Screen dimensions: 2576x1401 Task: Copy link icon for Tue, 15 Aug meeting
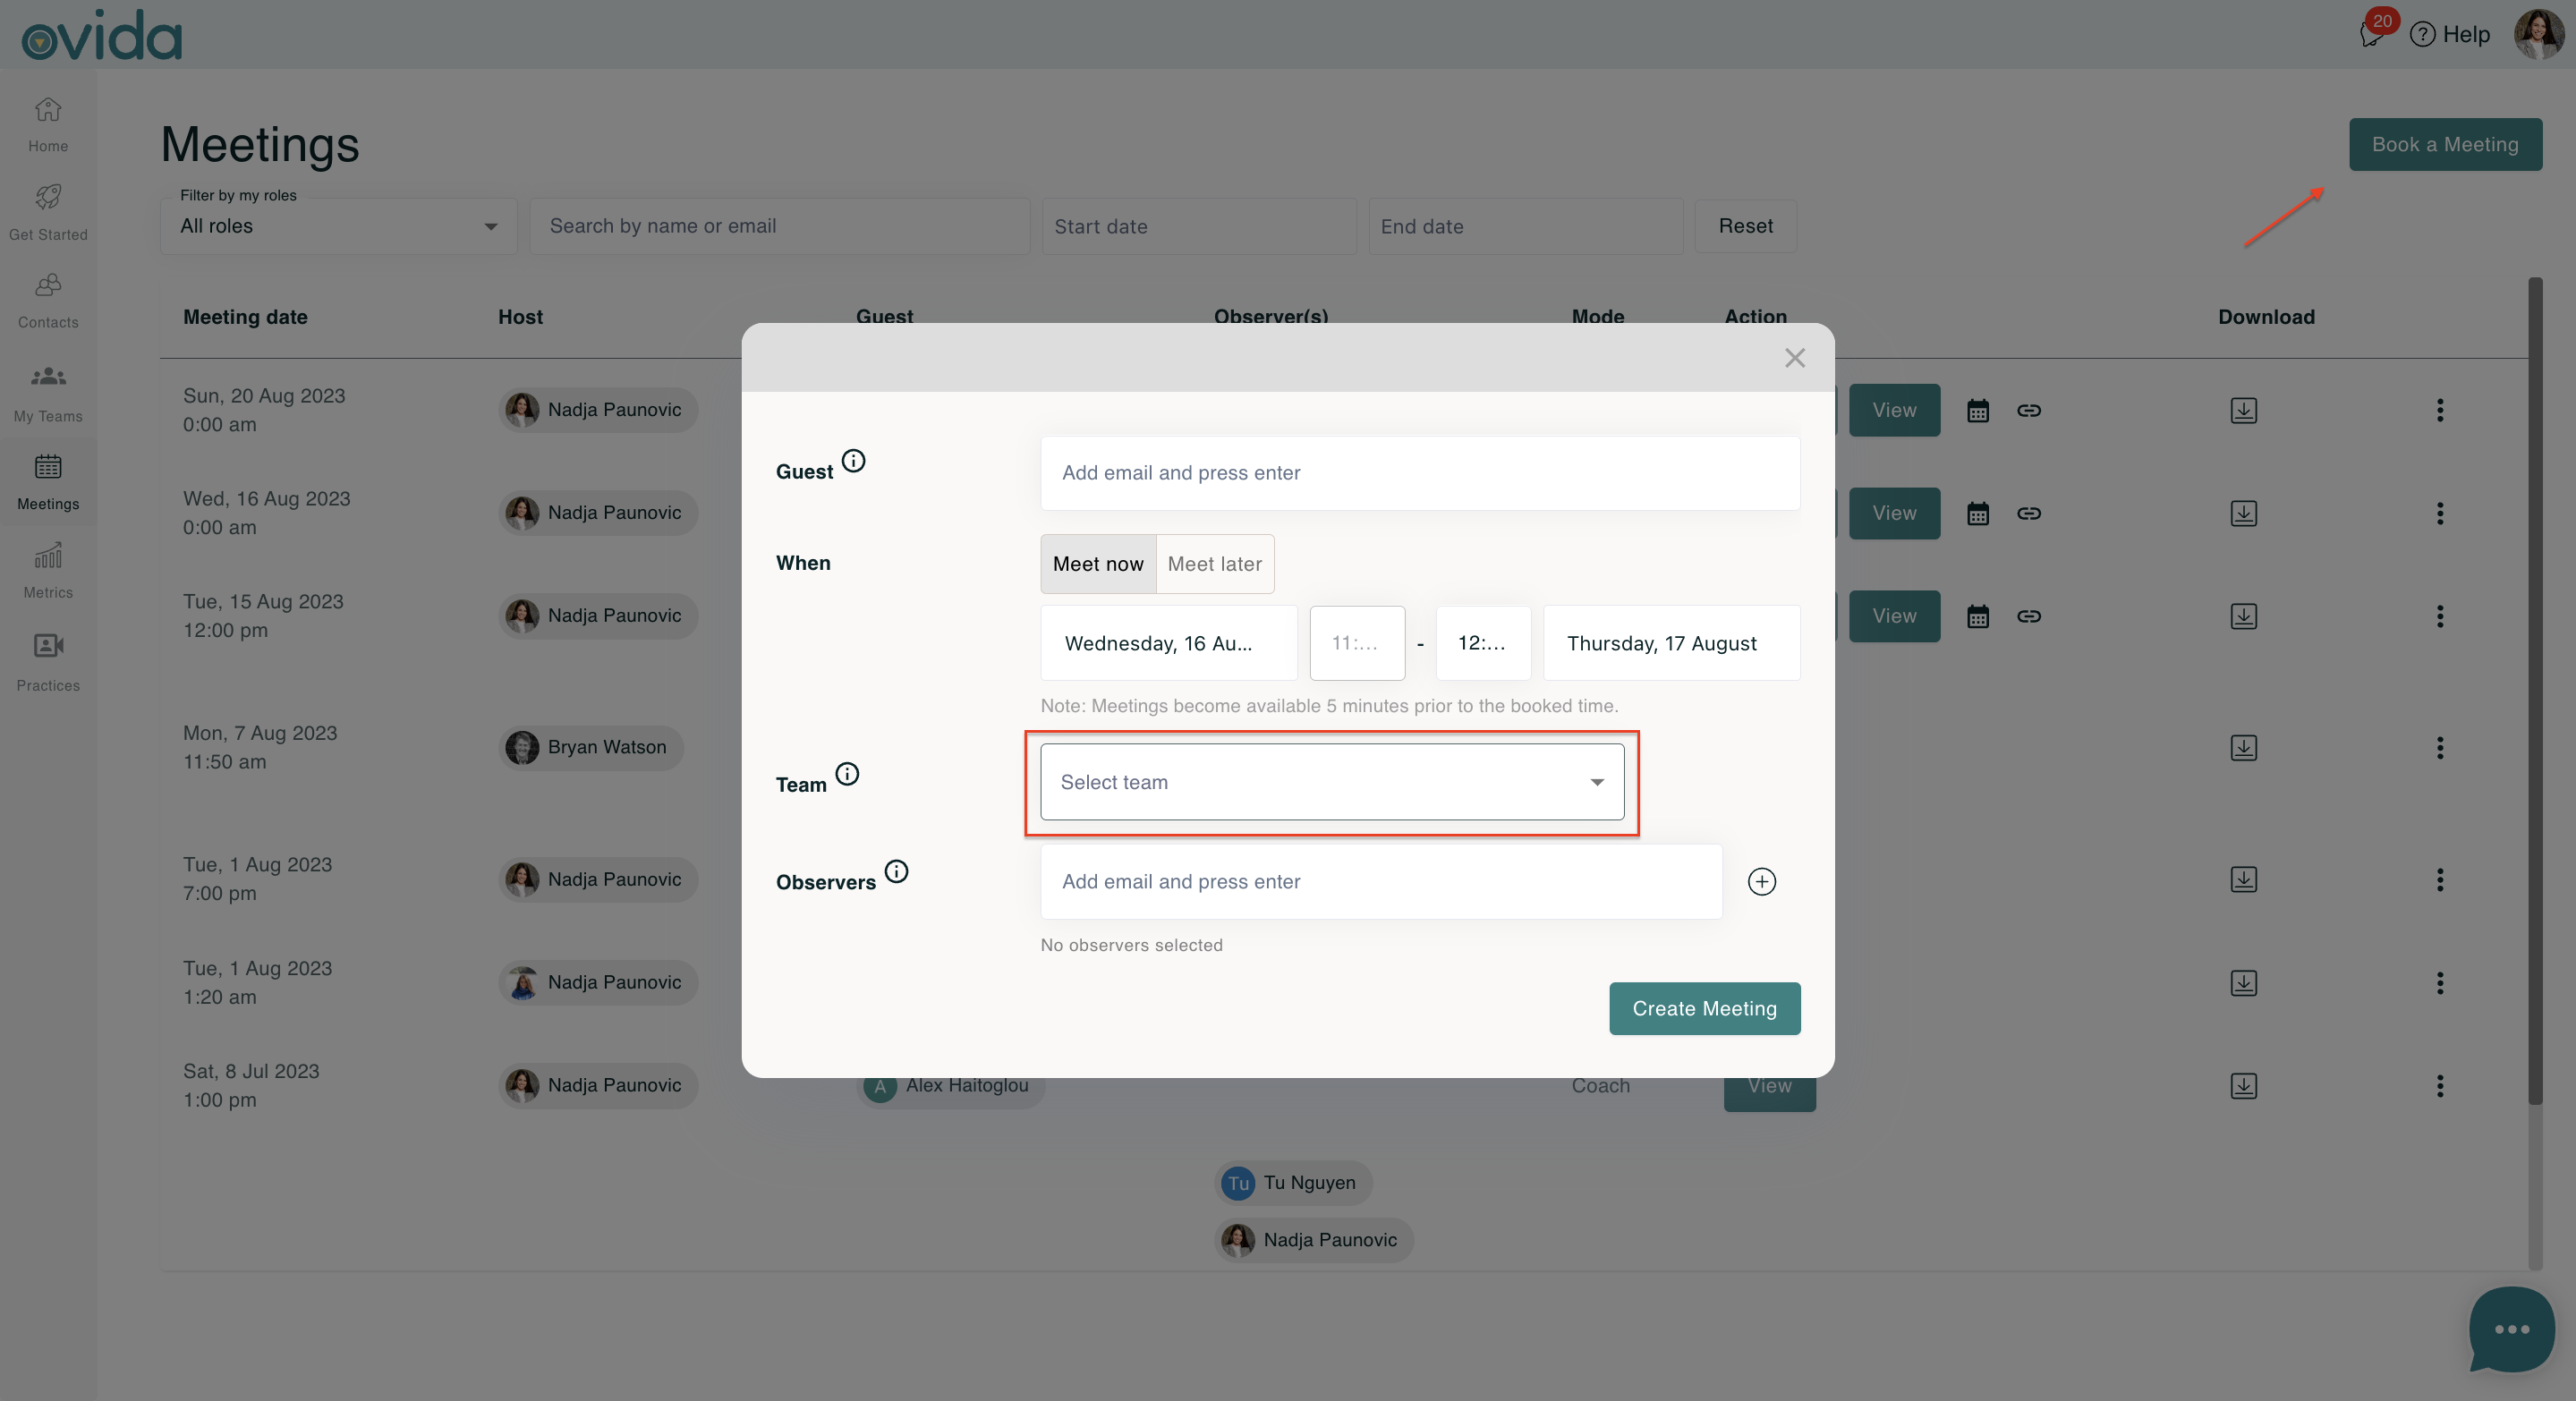pos(2028,616)
